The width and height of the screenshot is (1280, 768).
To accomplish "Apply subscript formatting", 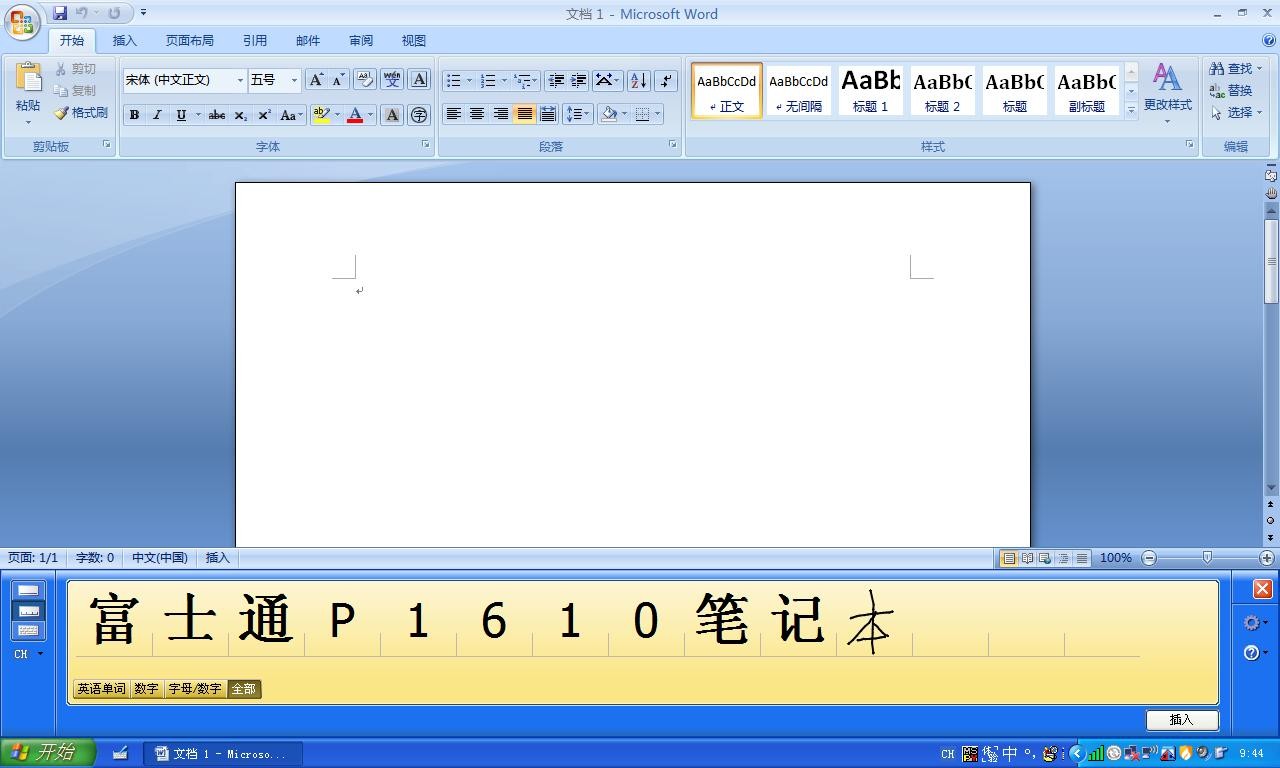I will coord(241,115).
